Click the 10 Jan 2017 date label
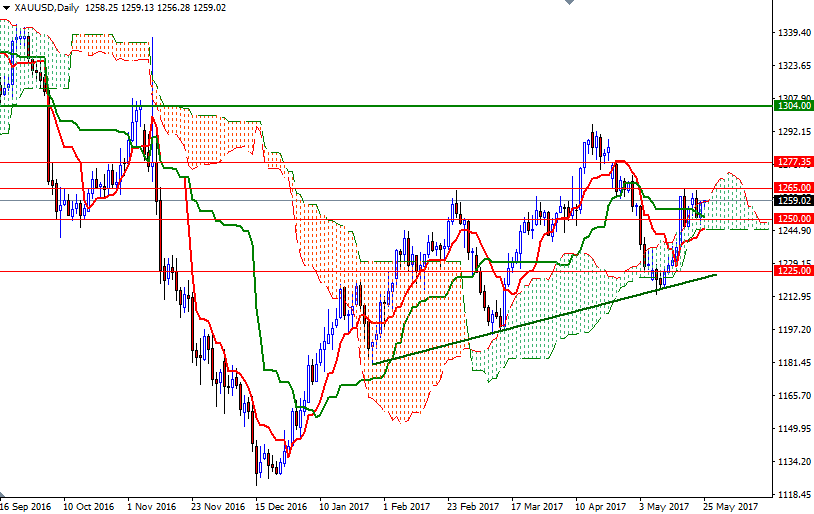814x514 pixels. (344, 506)
